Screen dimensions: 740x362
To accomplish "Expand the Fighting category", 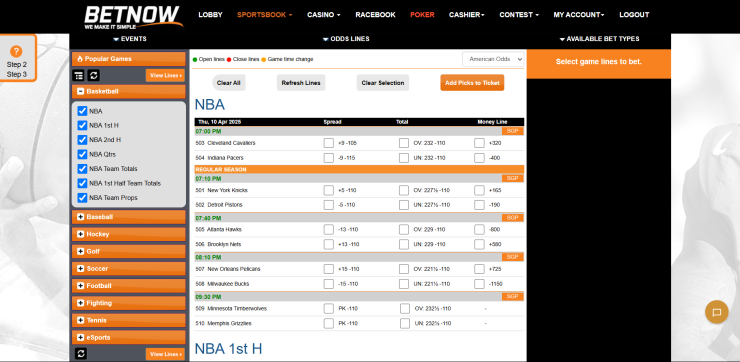I will point(129,303).
